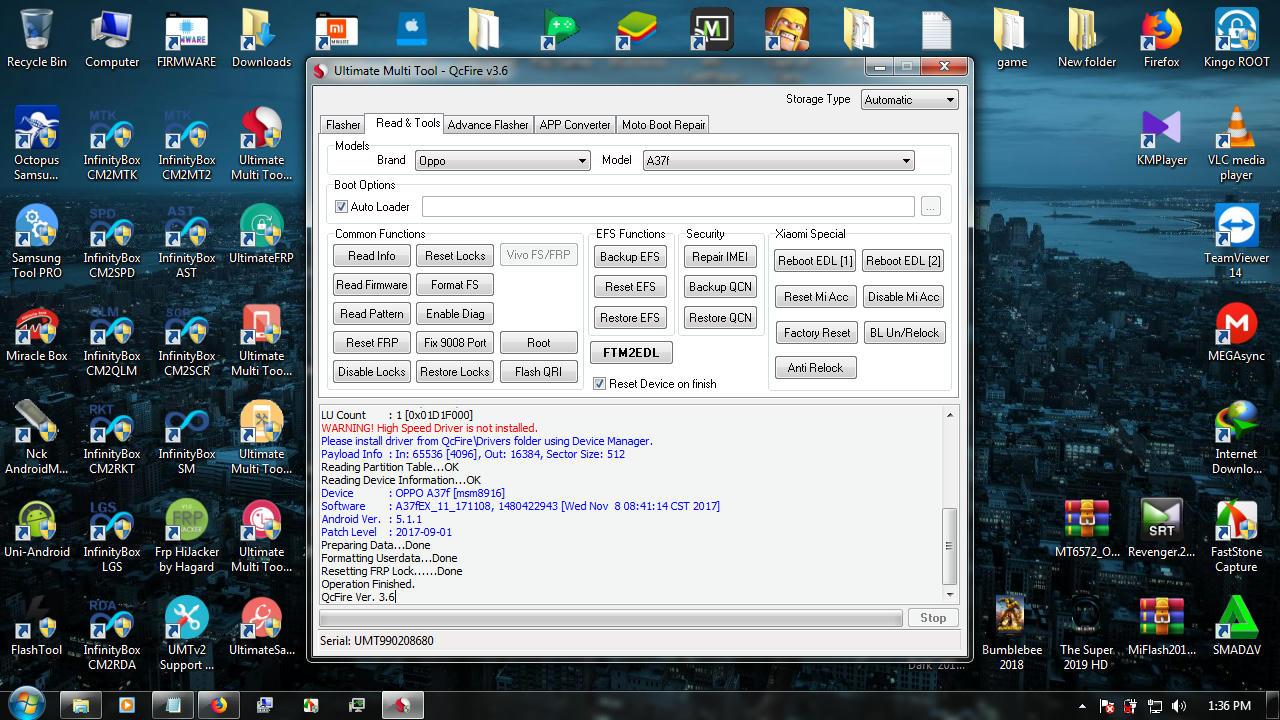Launch InfinityBox CM2SPD shortcut

[x=112, y=242]
